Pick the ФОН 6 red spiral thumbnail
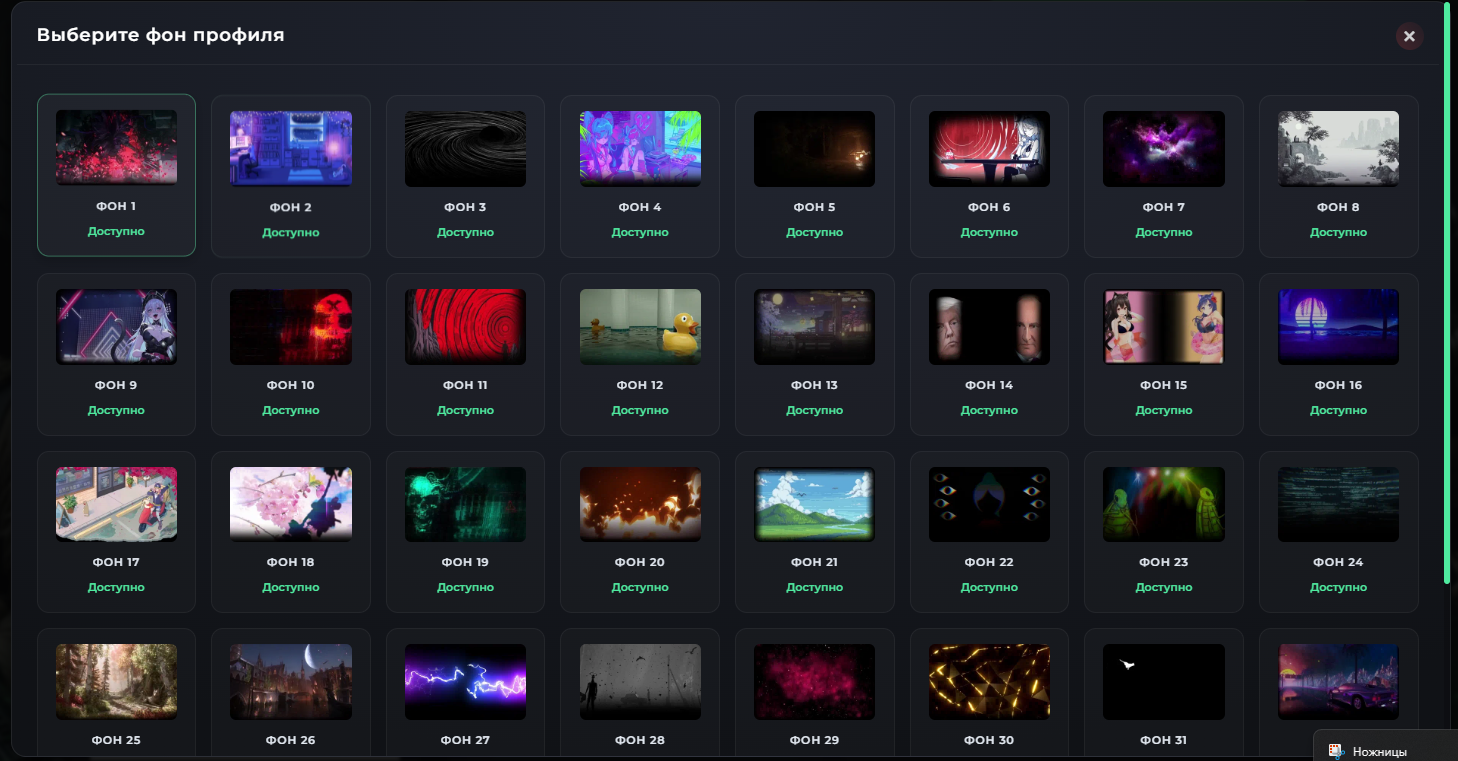The image size is (1458, 761). [989, 148]
